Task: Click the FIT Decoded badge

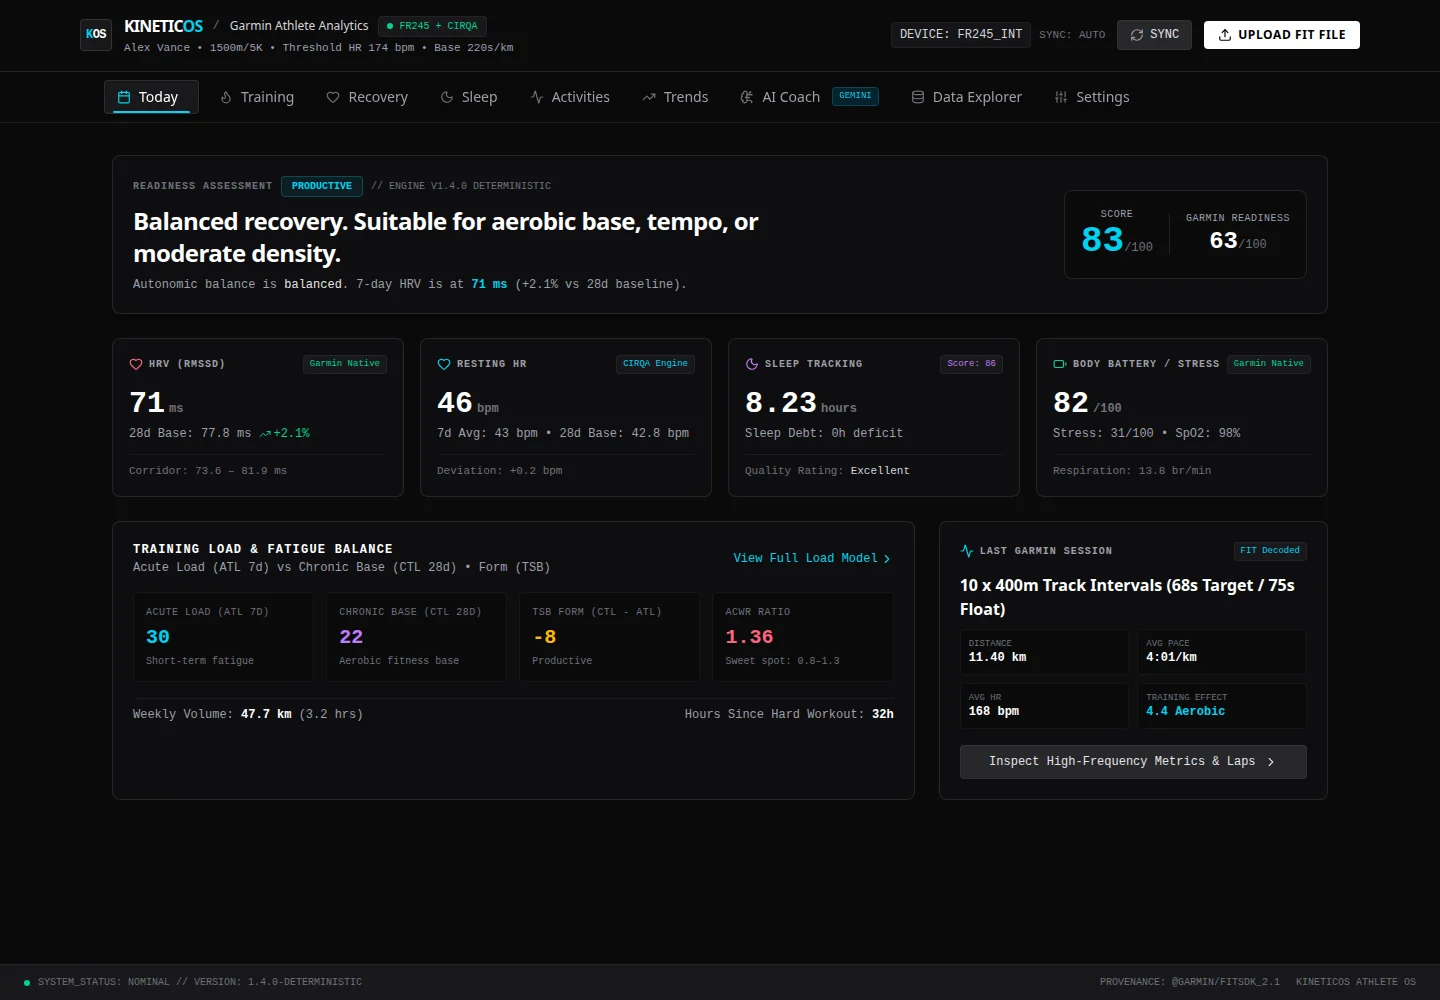Action: 1270,551
